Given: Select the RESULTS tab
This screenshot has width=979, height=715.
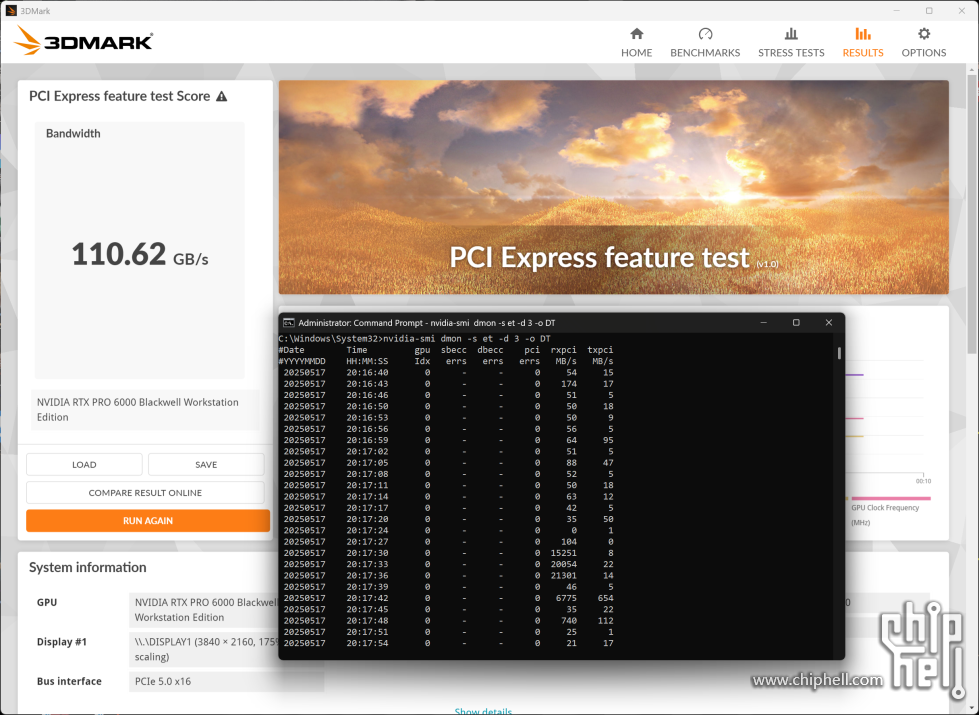Looking at the screenshot, I should coord(863,42).
